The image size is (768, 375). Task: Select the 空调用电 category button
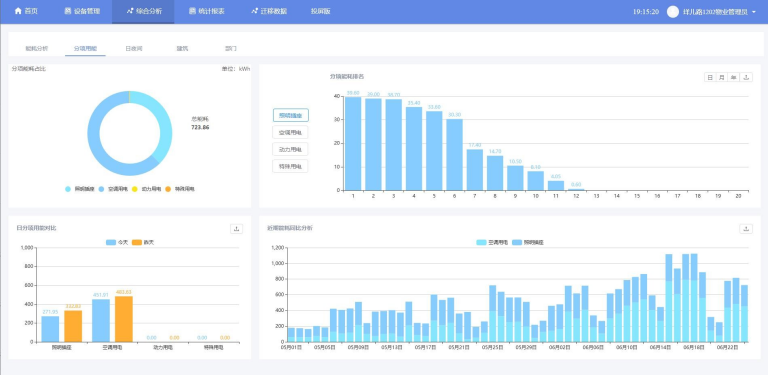pos(290,132)
